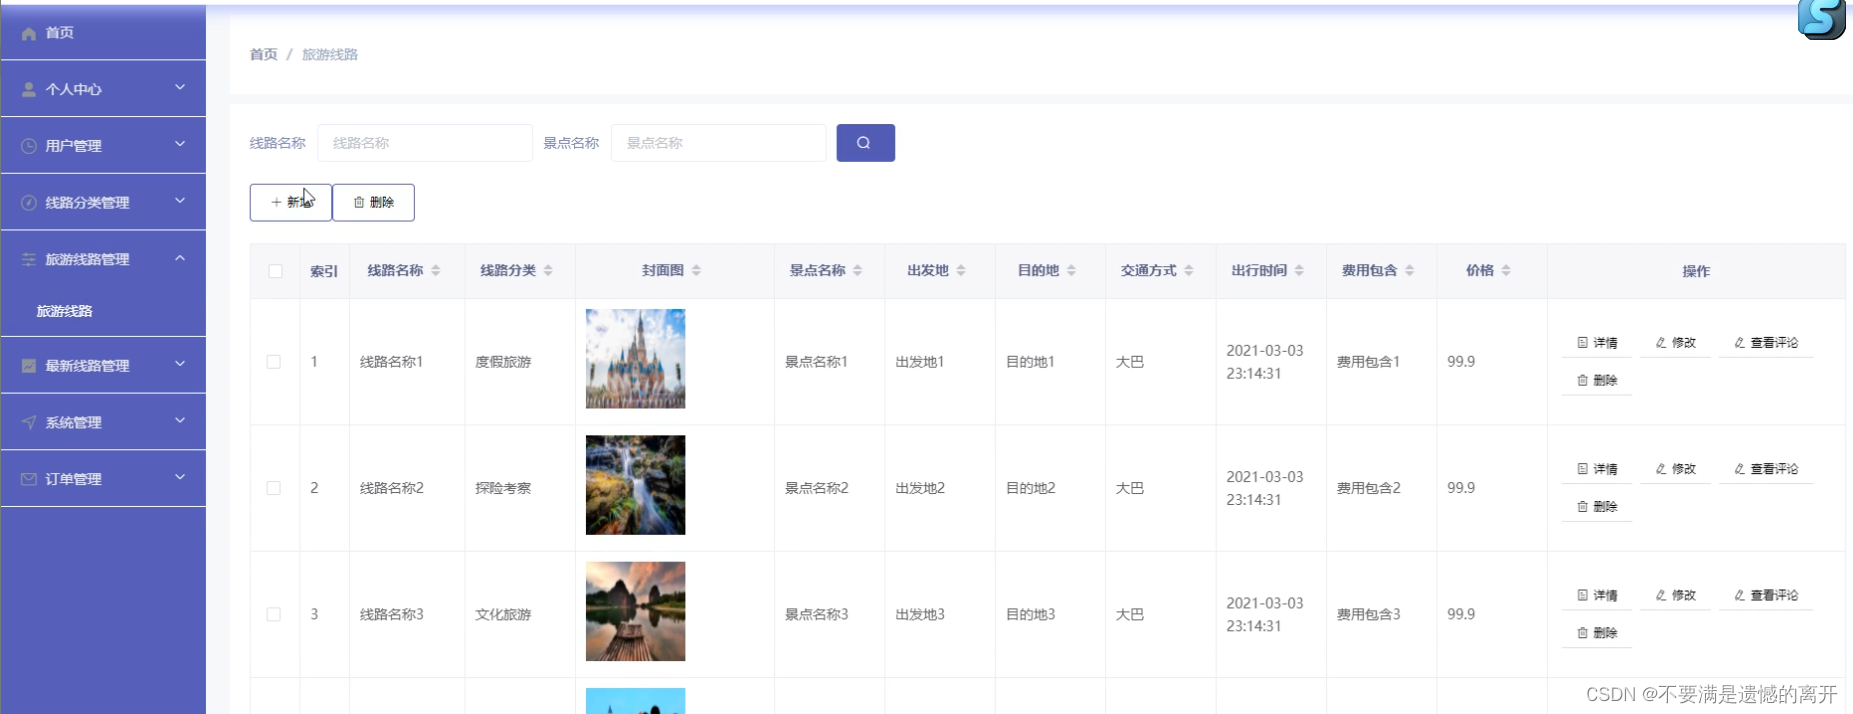Screen dimensions: 1853x714
Task: Click the paper-plane icon beside 系统管理
Action: click(x=29, y=423)
